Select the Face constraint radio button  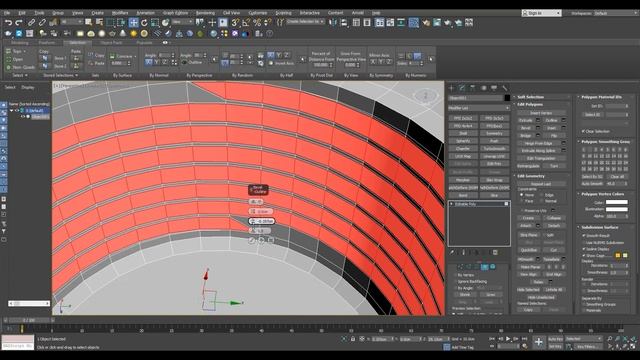[522, 201]
